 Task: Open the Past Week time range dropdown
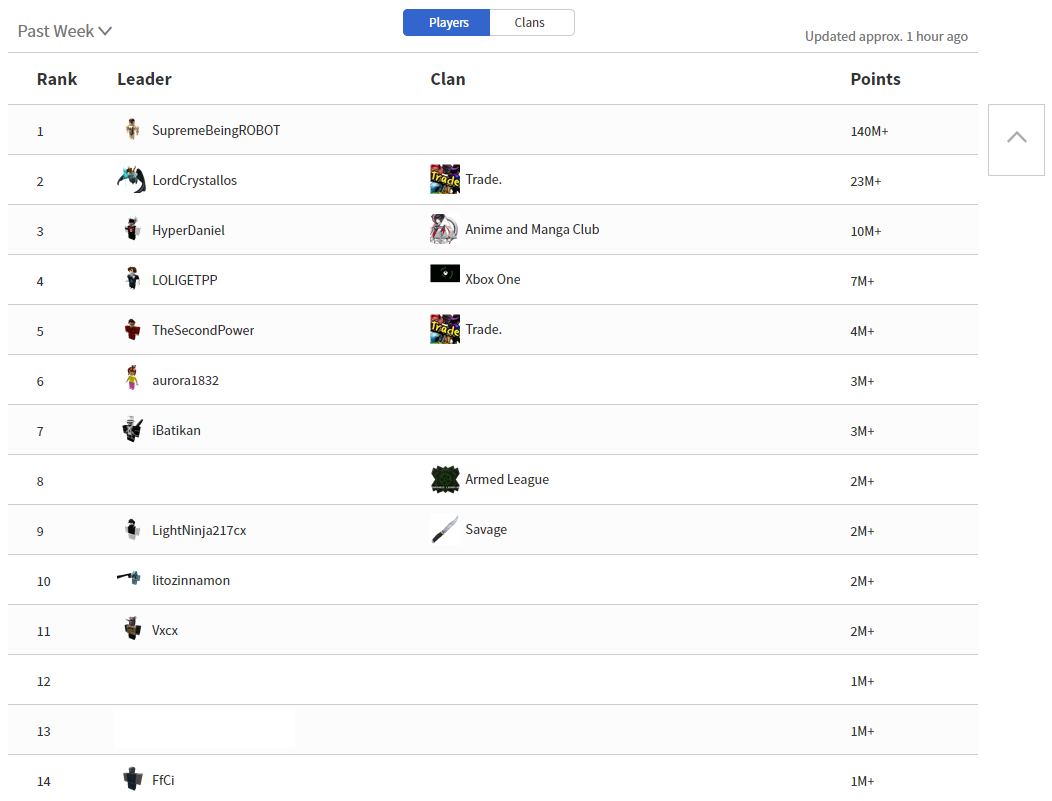(65, 31)
